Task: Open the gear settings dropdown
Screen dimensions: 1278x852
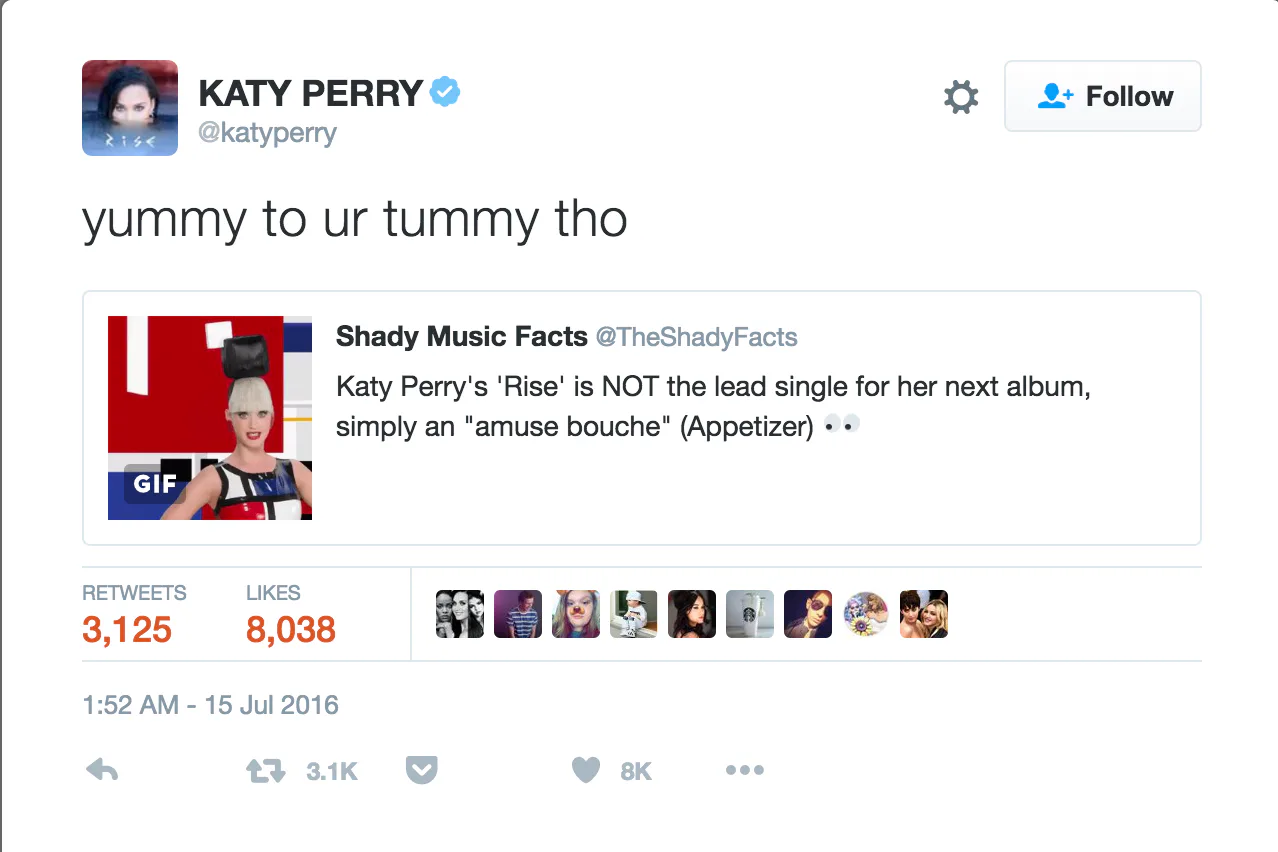Action: [x=961, y=97]
